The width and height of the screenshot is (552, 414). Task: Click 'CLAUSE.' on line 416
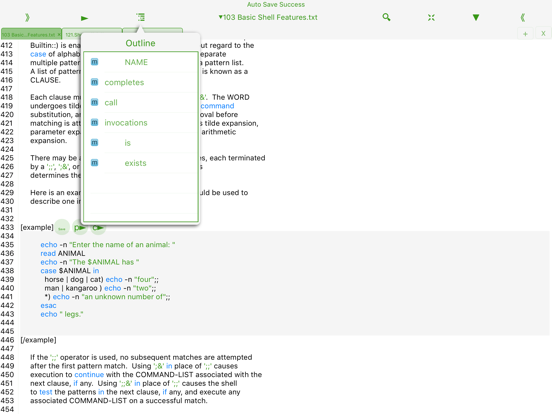pyautogui.click(x=45, y=80)
